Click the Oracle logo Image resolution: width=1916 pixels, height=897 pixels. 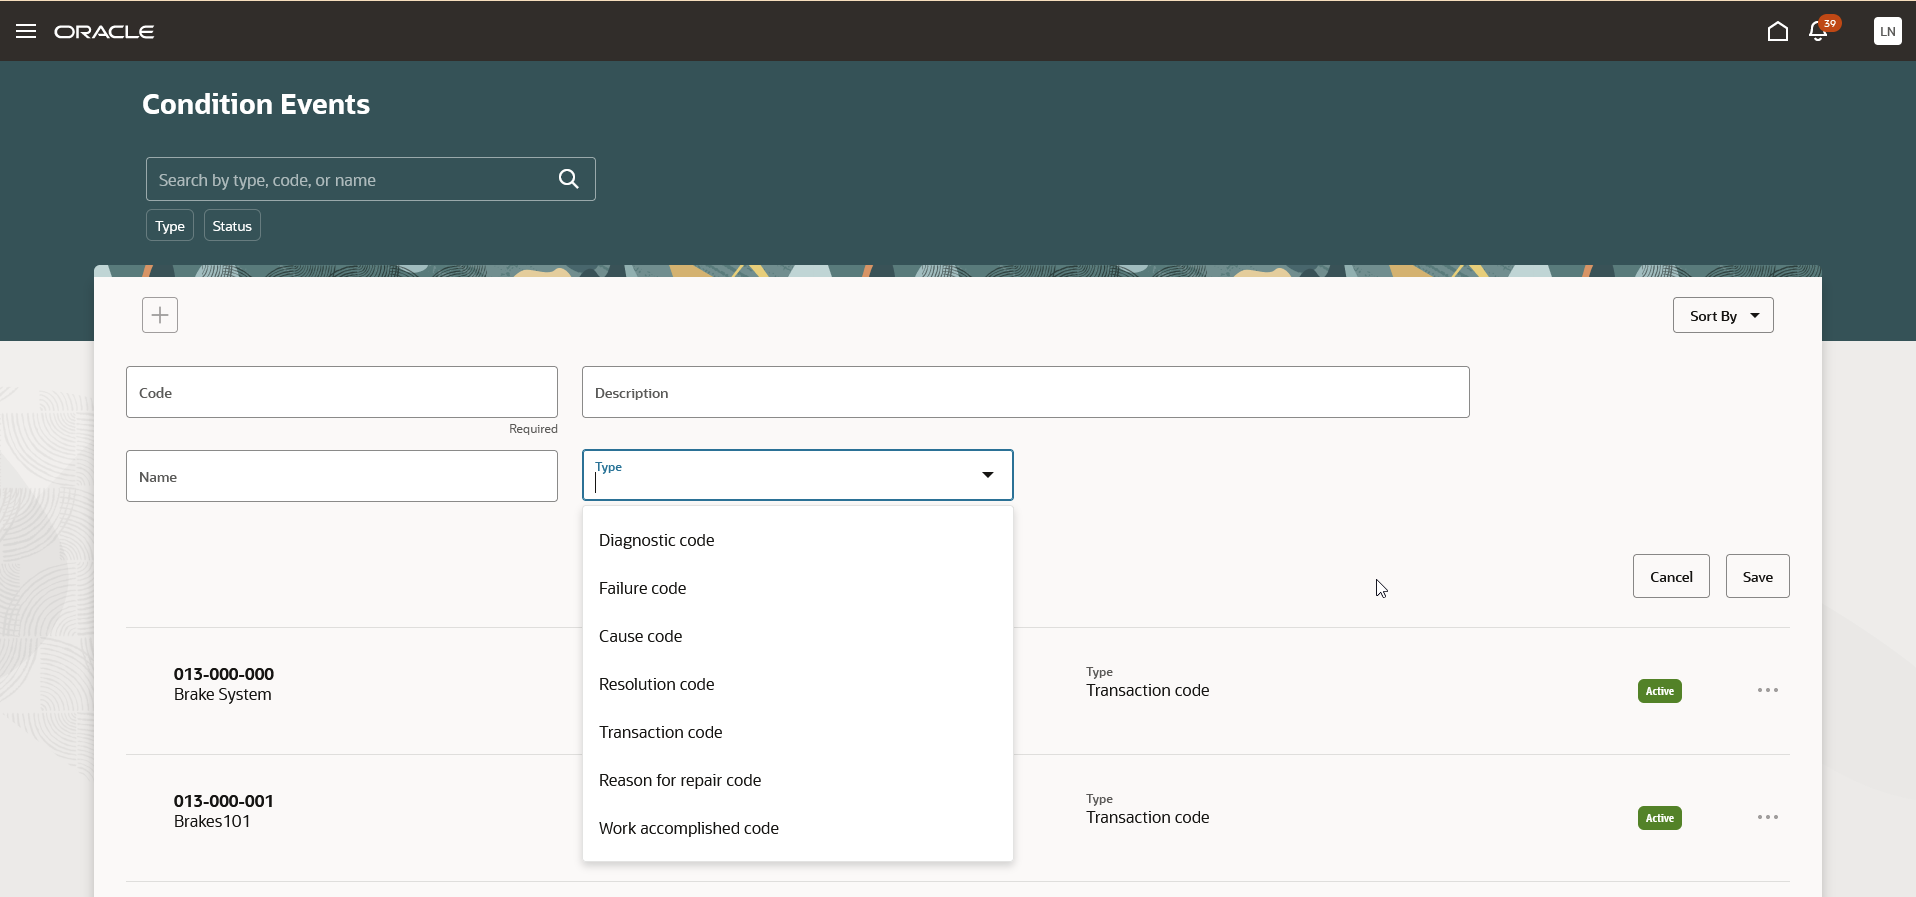104,32
